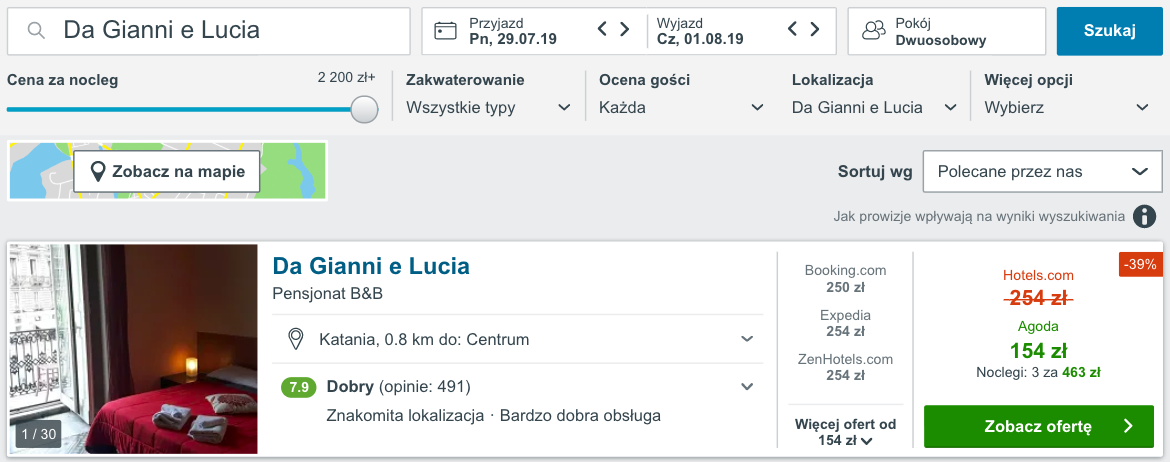Click green Zobacz ofertę button

point(1039,426)
